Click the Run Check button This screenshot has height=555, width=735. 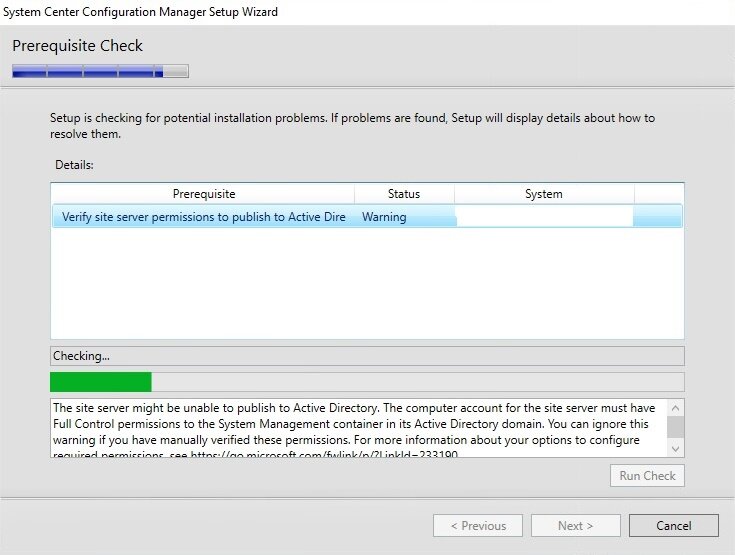pyautogui.click(x=647, y=475)
